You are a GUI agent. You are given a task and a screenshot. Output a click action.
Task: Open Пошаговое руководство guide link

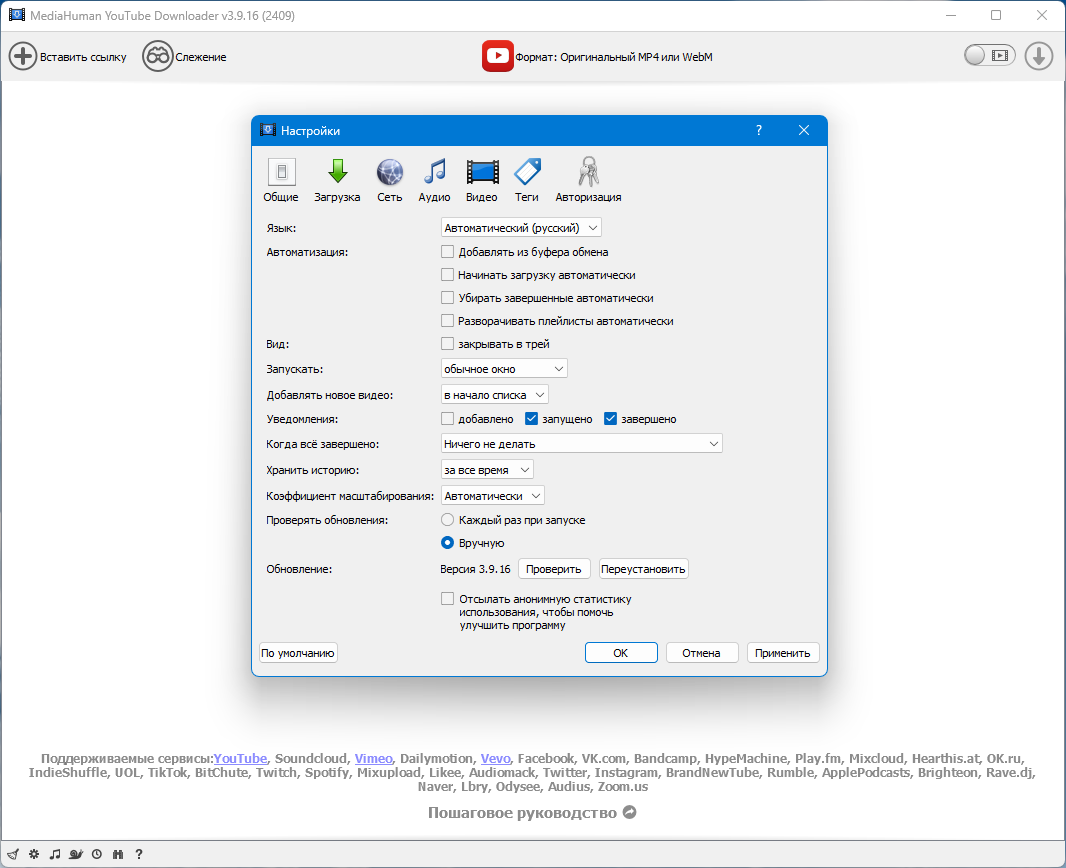(522, 813)
